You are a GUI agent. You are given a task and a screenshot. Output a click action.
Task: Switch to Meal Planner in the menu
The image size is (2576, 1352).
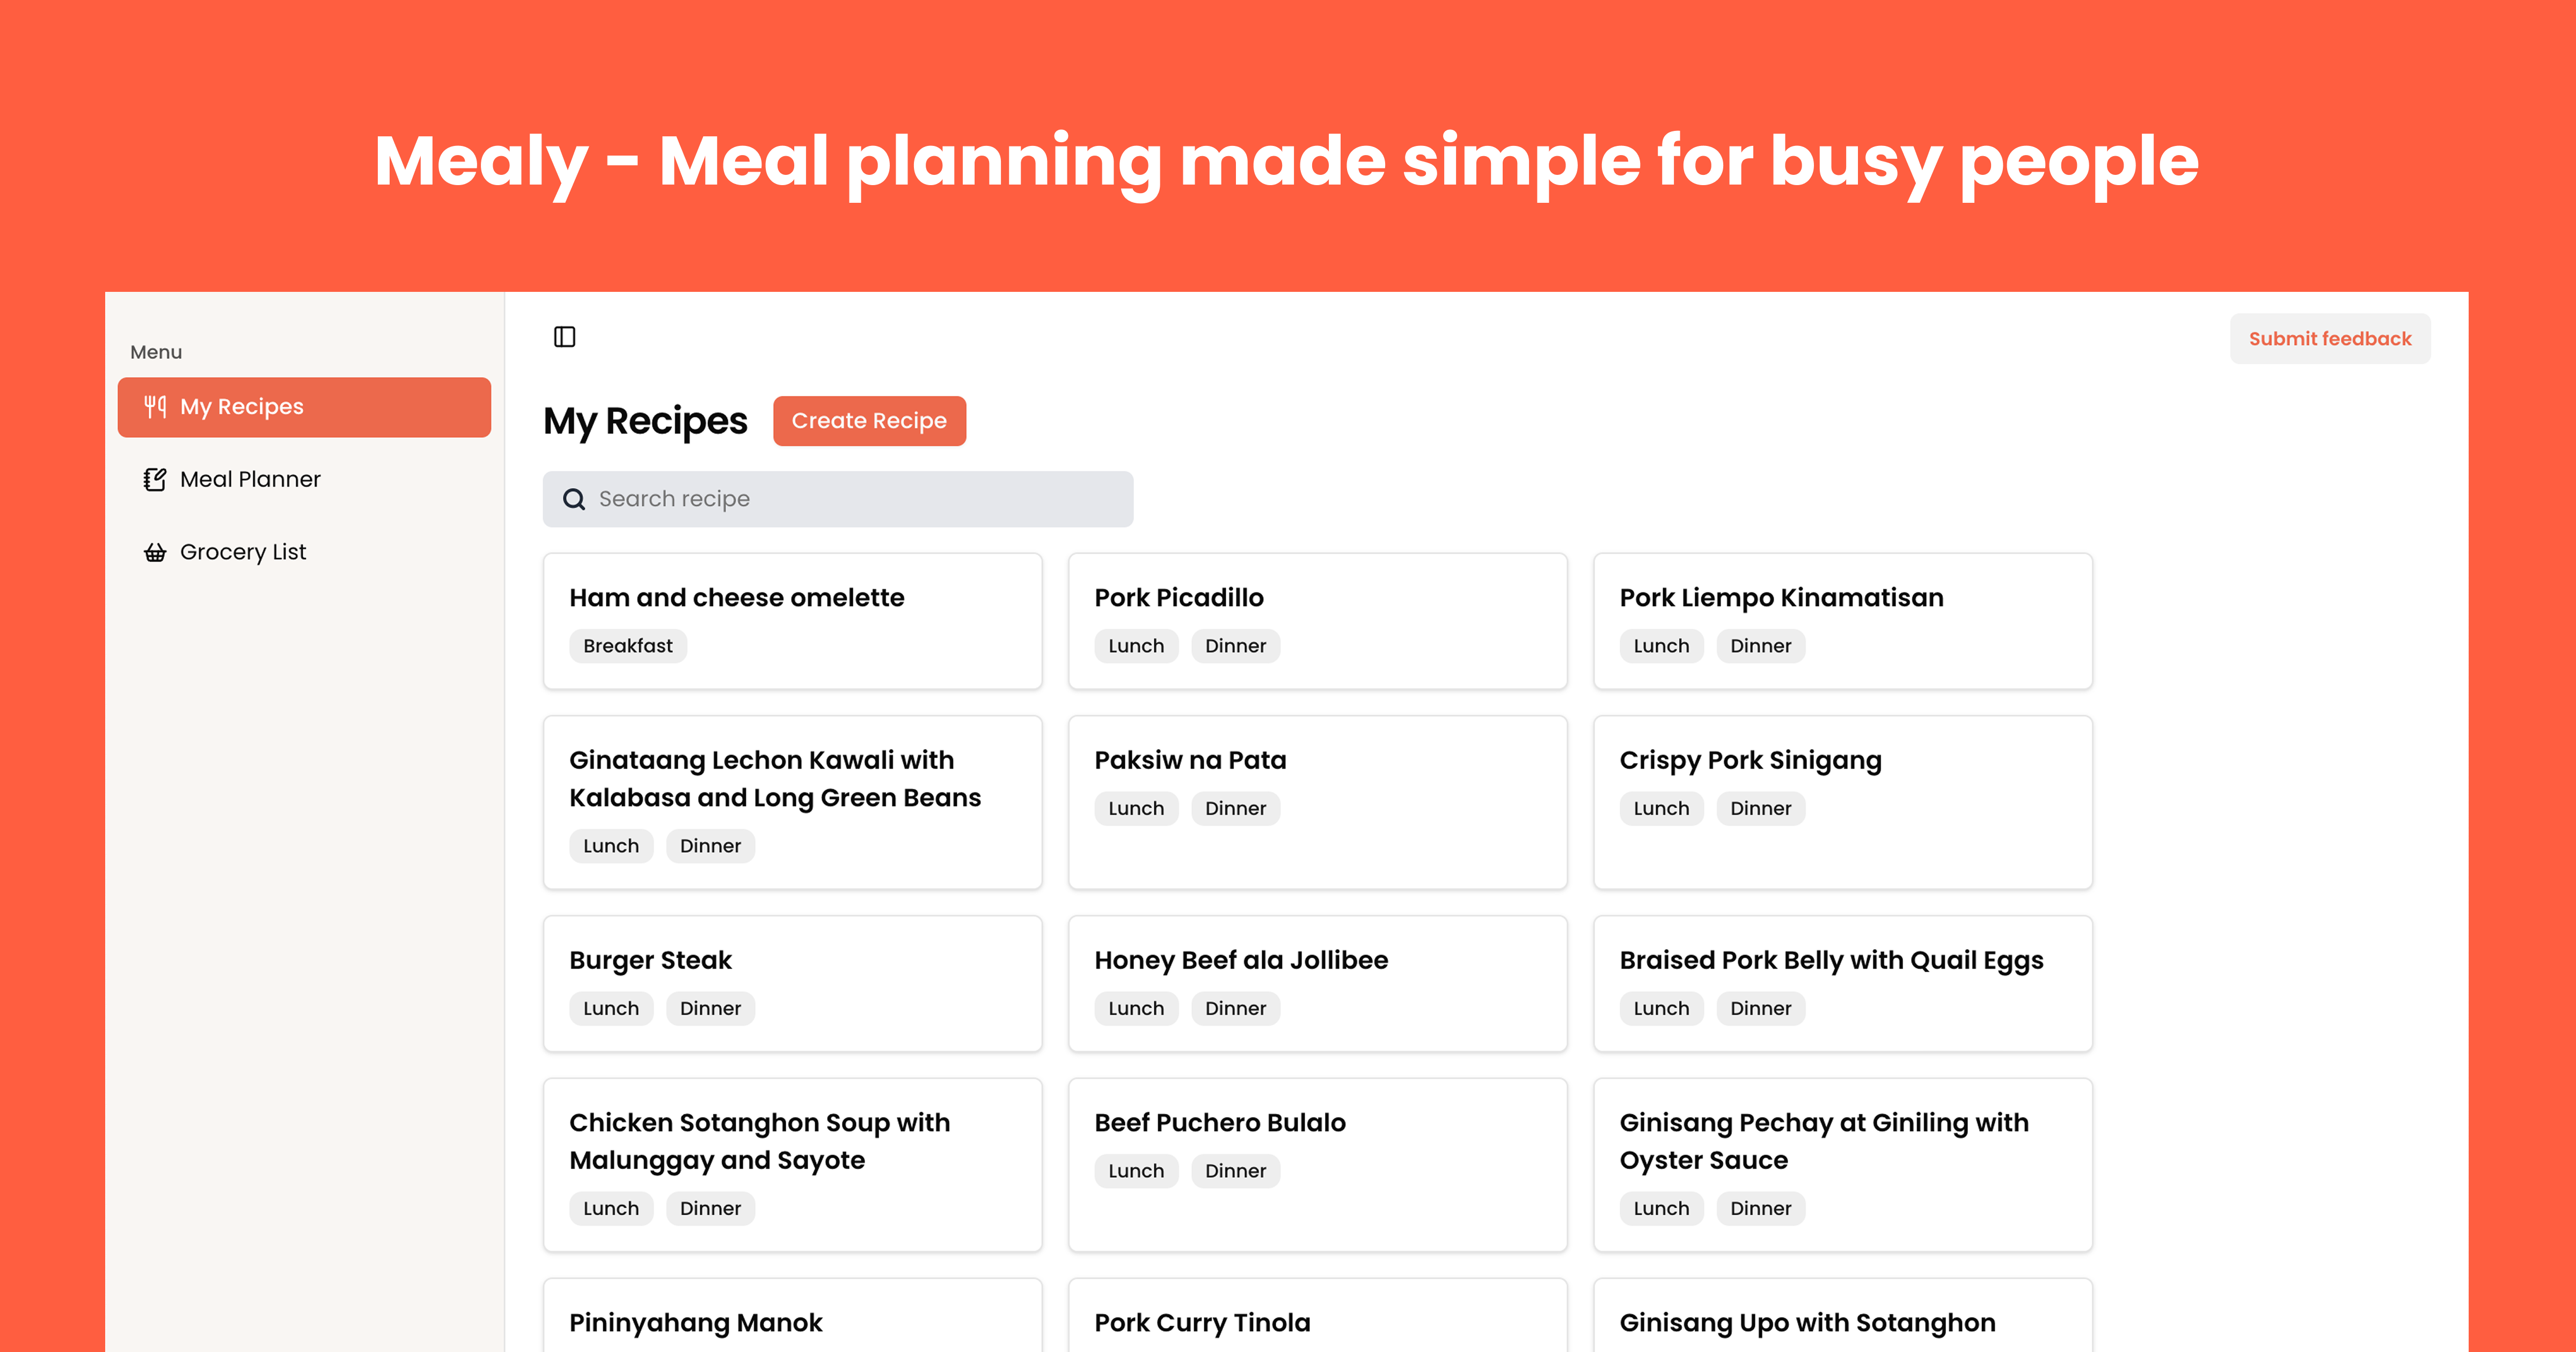[250, 479]
